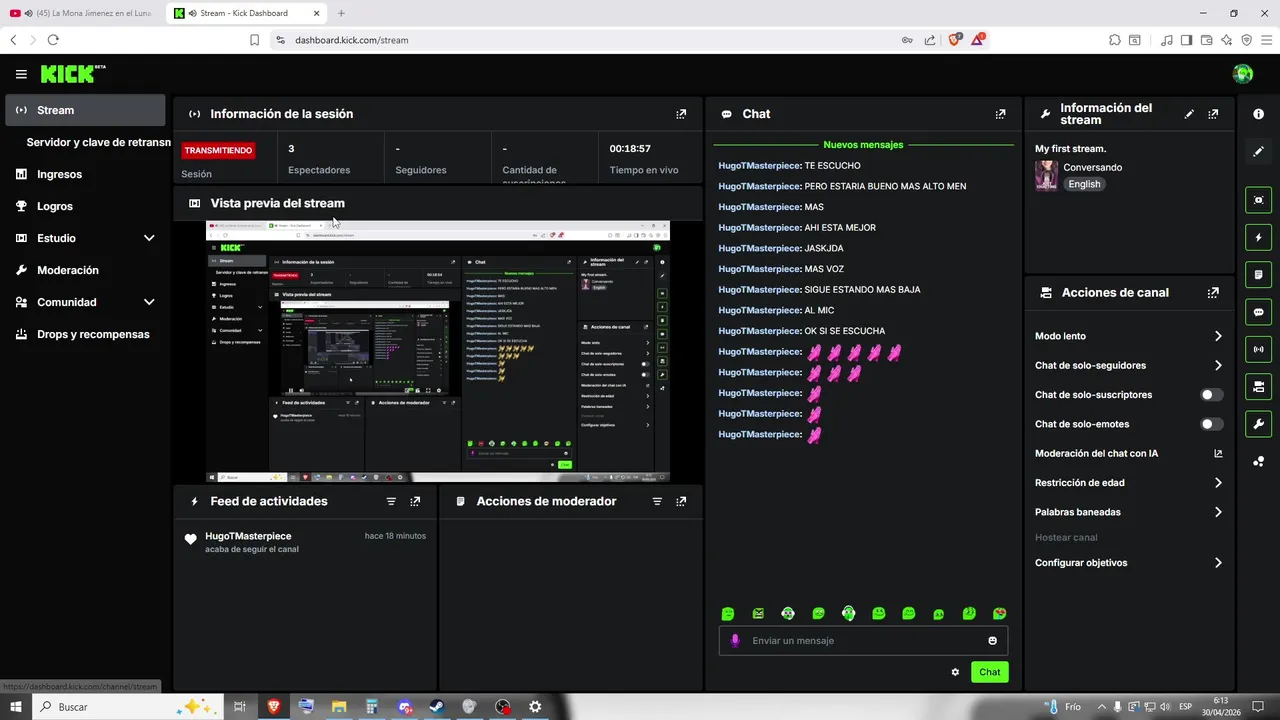Viewport: 1280px width, 720px height.
Task: Toggle the broadcast session info widget in right rail
Action: (x=1259, y=349)
